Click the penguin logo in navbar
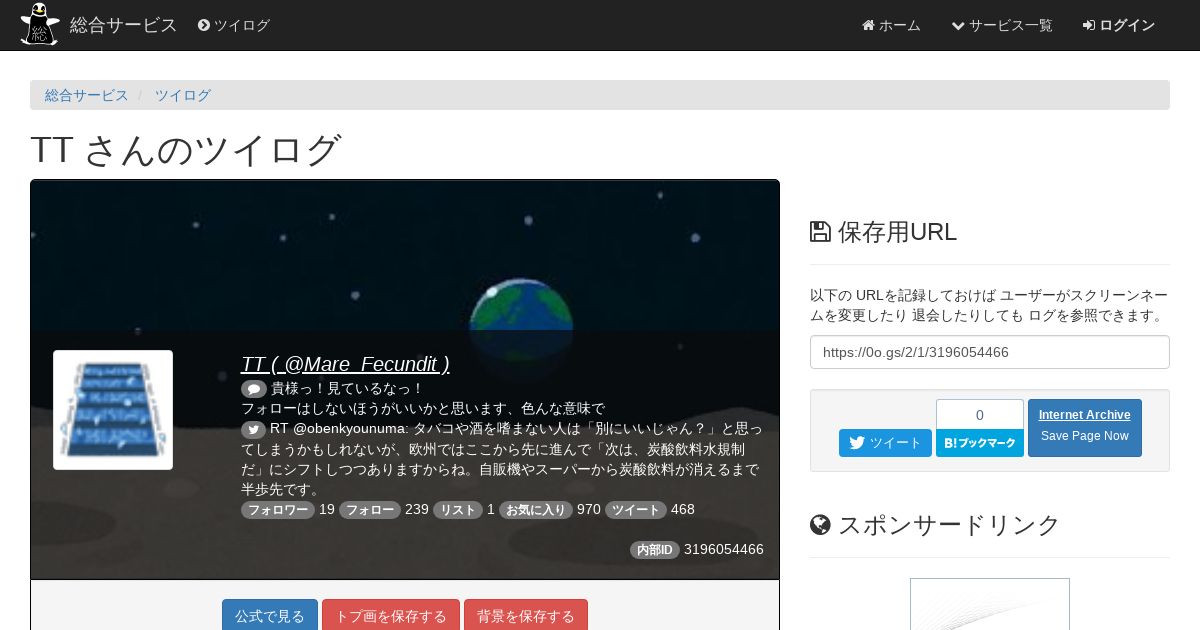Screen dimensions: 1200x630 coord(40,24)
